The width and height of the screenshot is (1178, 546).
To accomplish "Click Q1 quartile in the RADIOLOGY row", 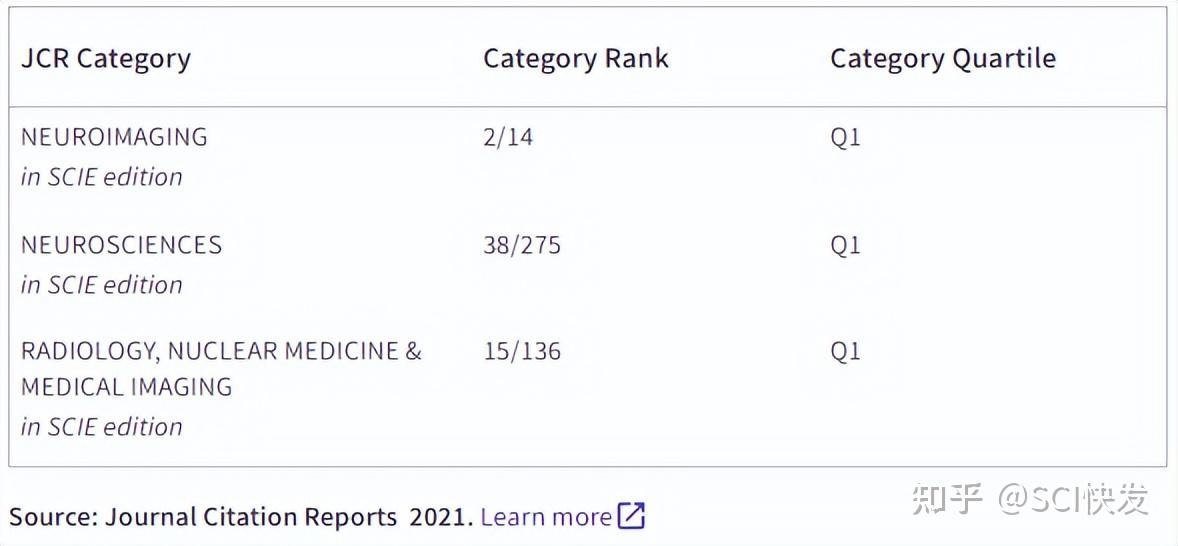I will tap(845, 351).
